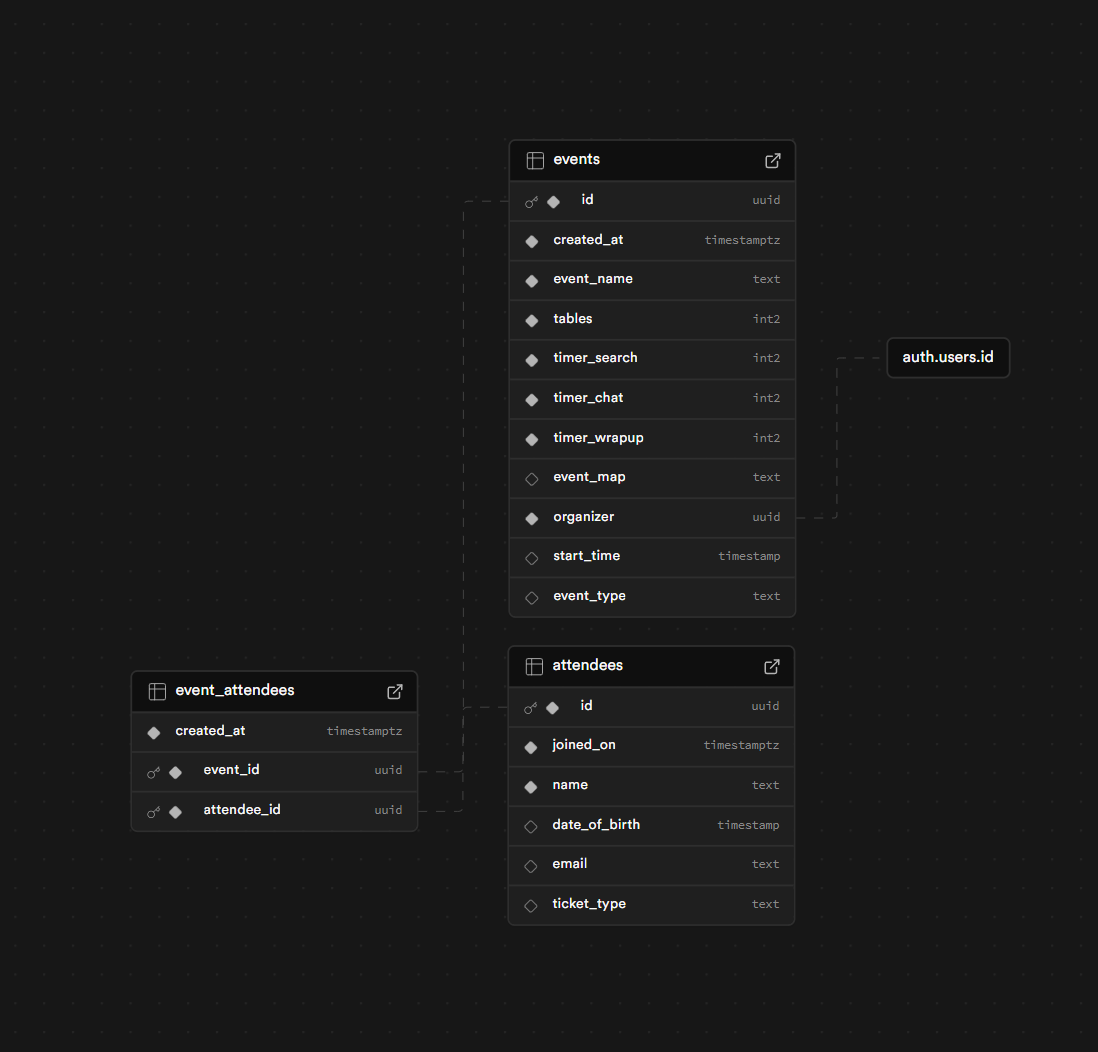The image size is (1098, 1052).
Task: Click the attendee_id column label
Action: pos(242,810)
